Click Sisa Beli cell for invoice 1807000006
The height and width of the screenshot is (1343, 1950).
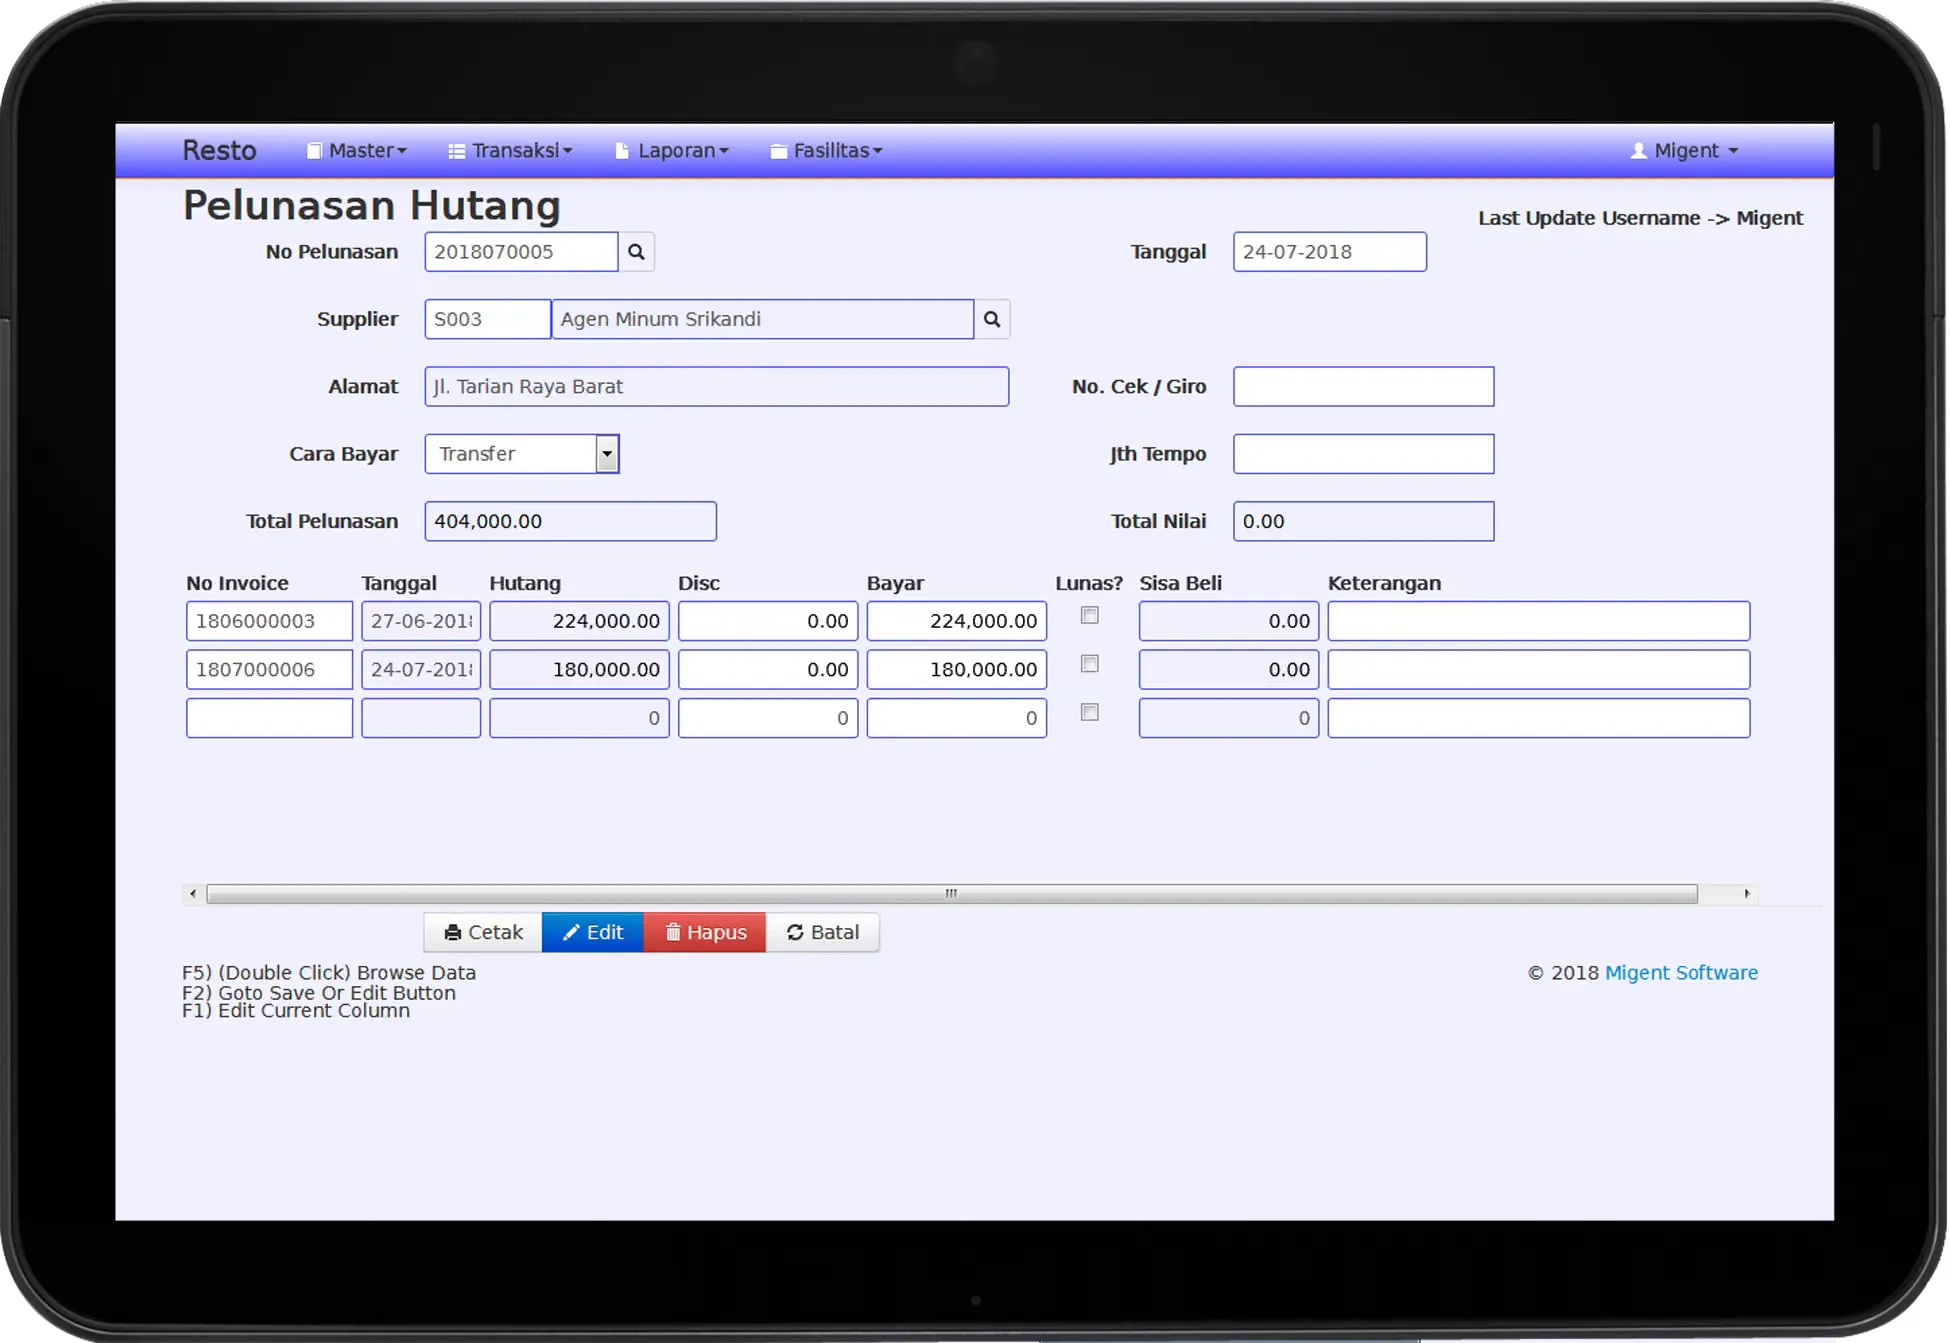(1228, 670)
